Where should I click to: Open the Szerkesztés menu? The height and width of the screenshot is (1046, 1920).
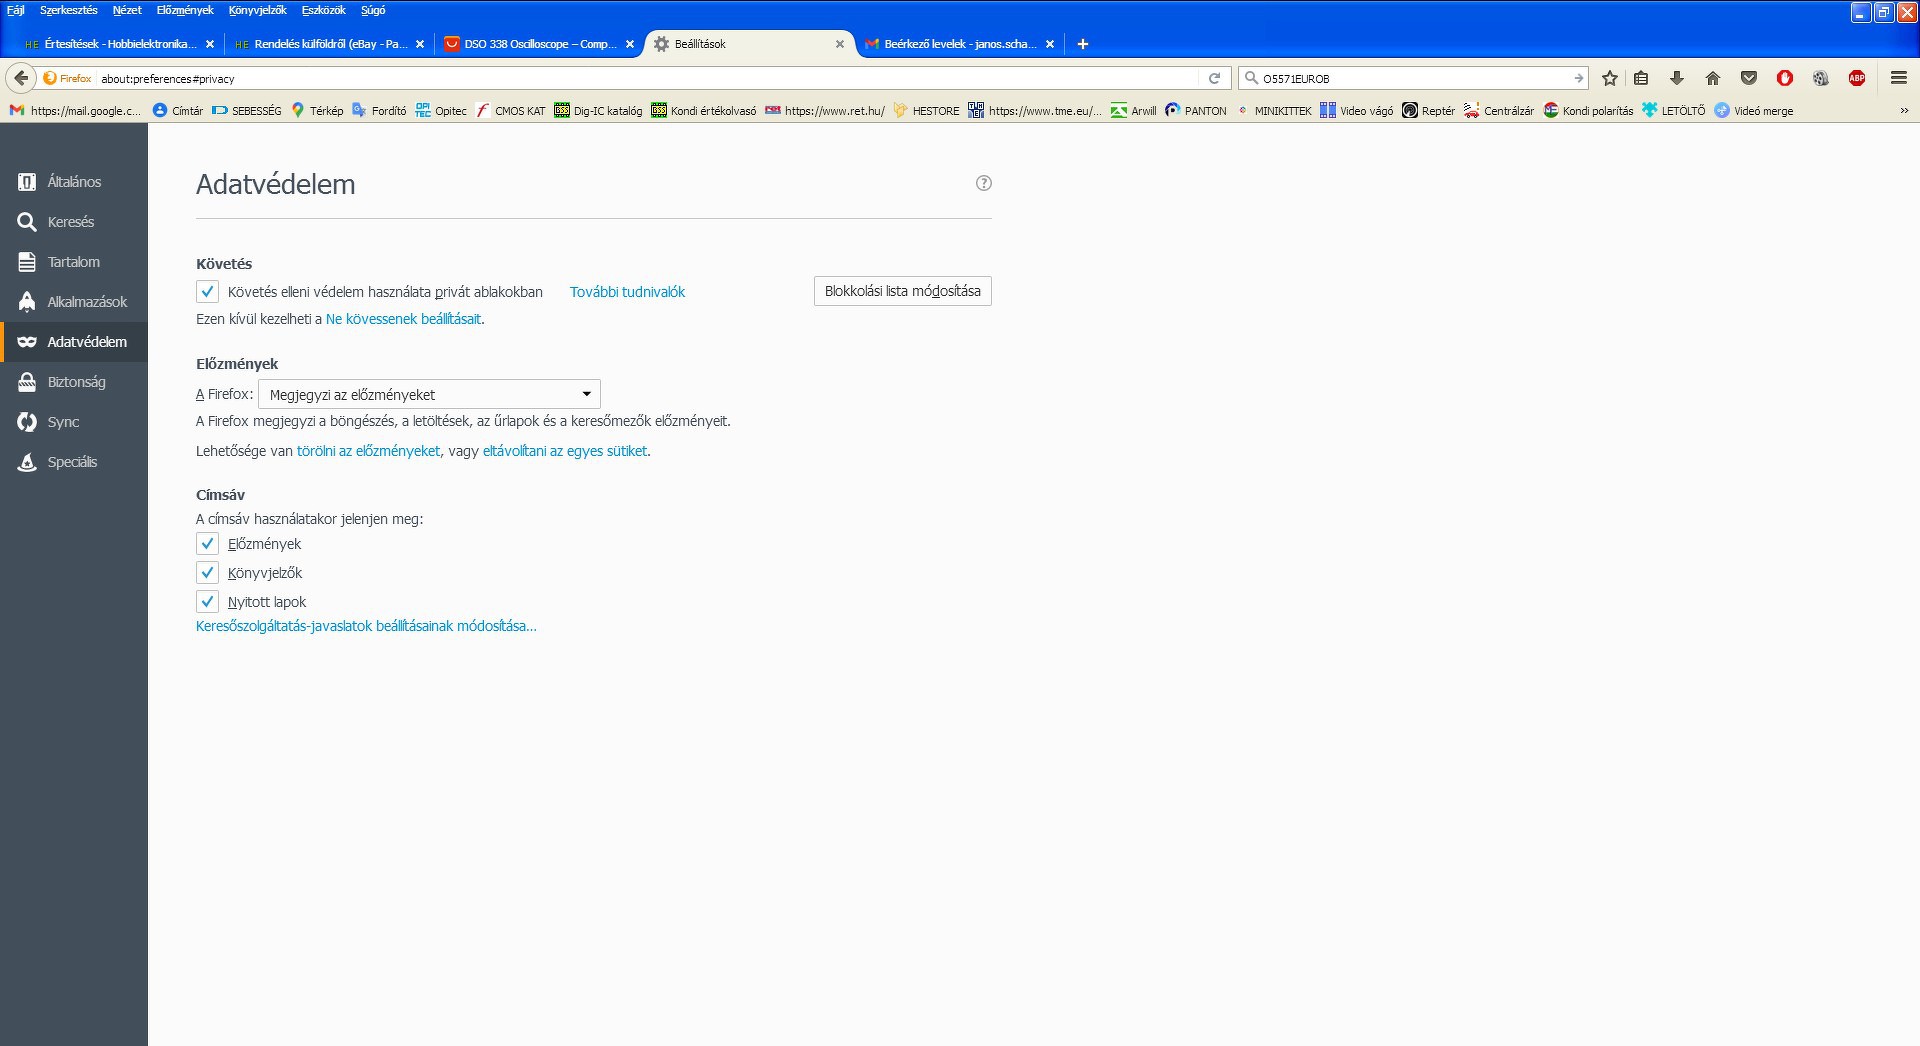click(x=68, y=10)
